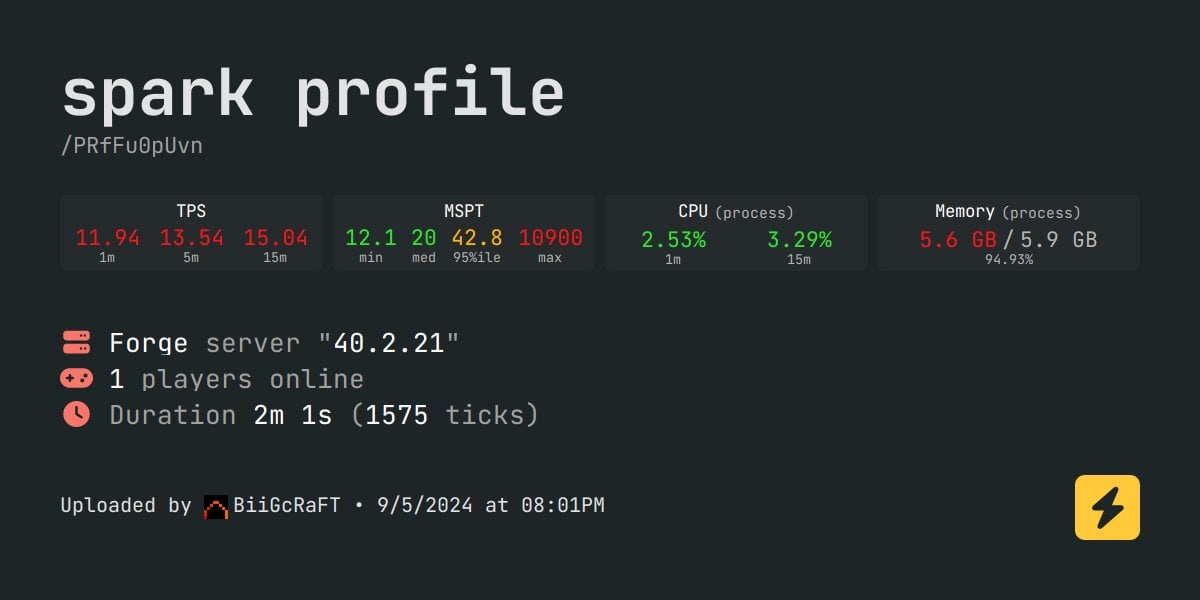The height and width of the screenshot is (600, 1200).
Task: Click the 1m CPU value 2.53%
Action: (673, 240)
